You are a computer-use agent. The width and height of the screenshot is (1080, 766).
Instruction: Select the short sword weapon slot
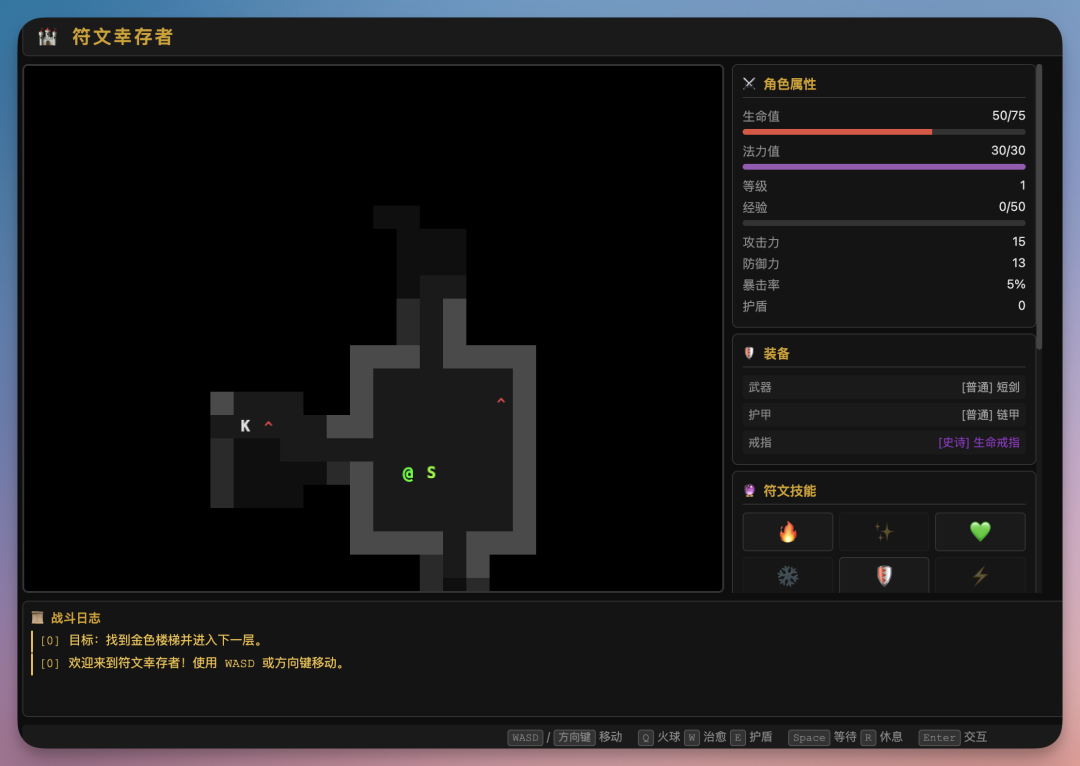(x=884, y=387)
